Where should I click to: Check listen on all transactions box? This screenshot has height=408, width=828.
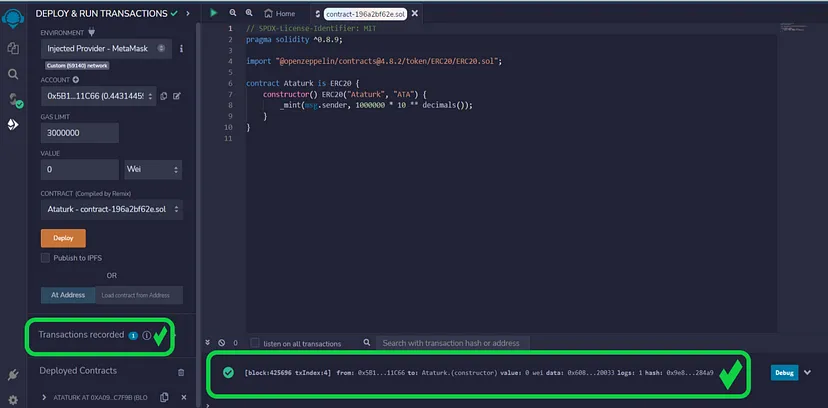click(x=256, y=343)
